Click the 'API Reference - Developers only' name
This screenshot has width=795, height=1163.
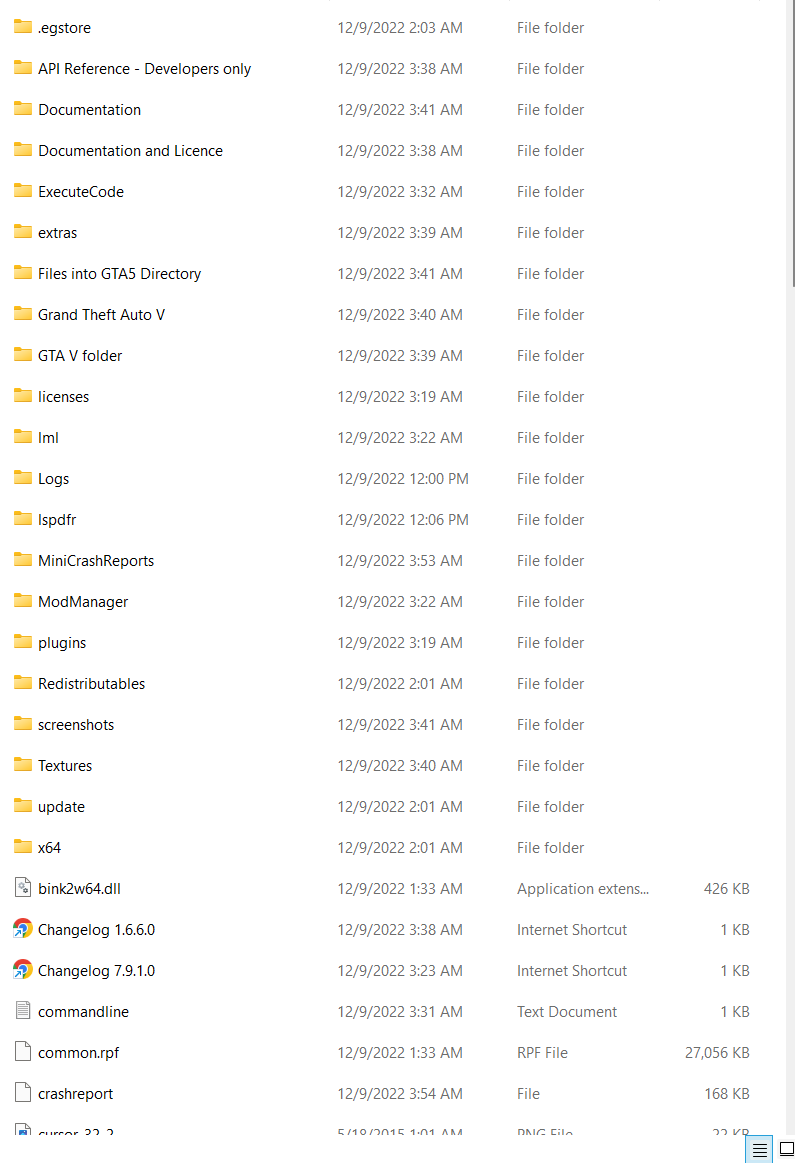(145, 68)
